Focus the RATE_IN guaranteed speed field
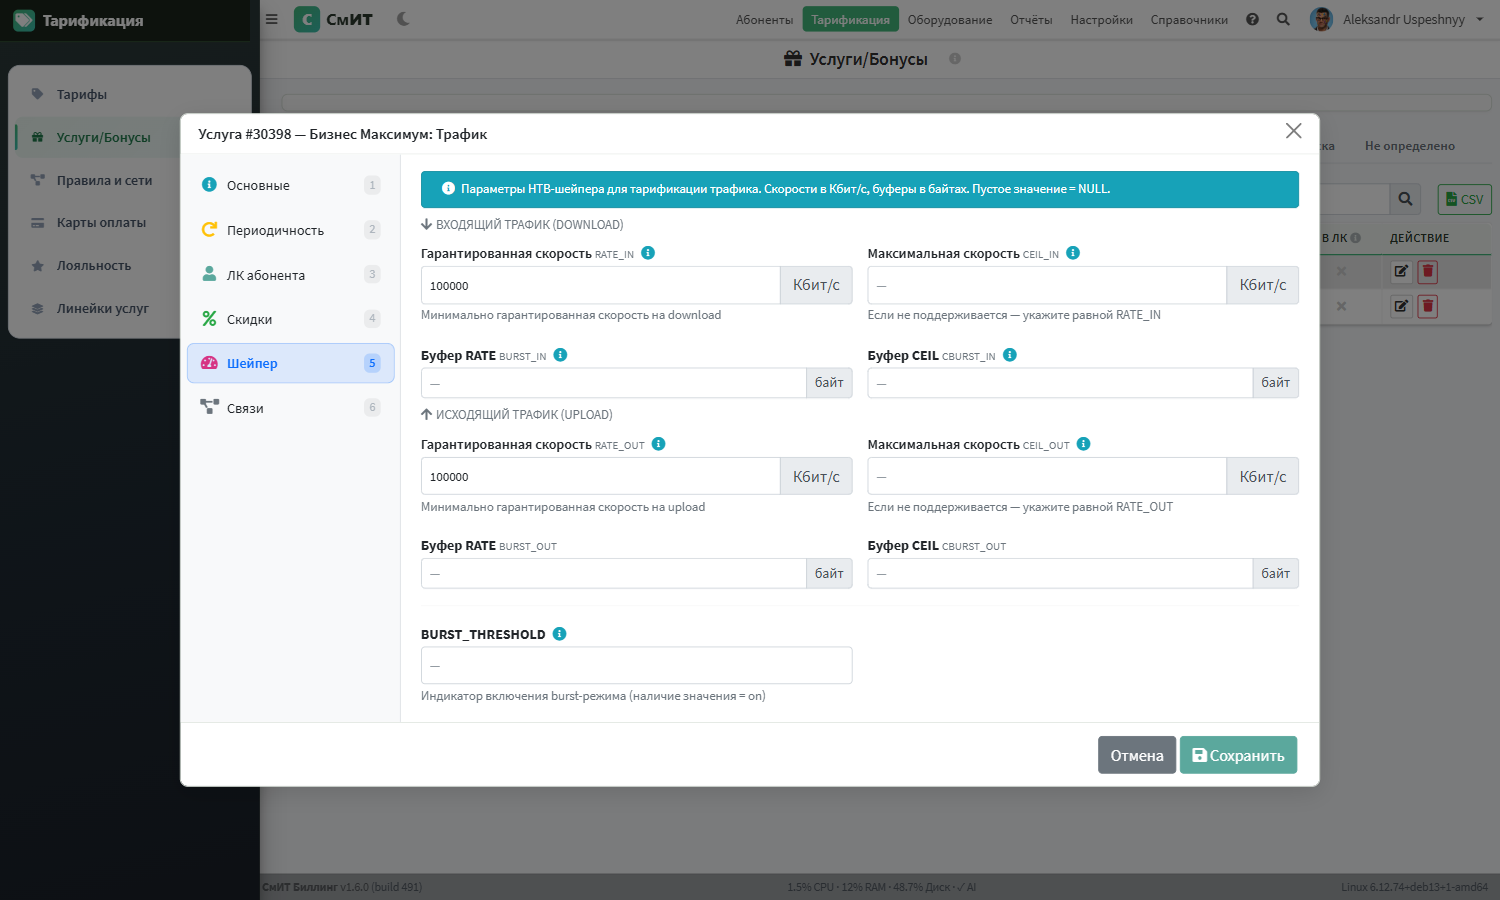 pyautogui.click(x=600, y=285)
